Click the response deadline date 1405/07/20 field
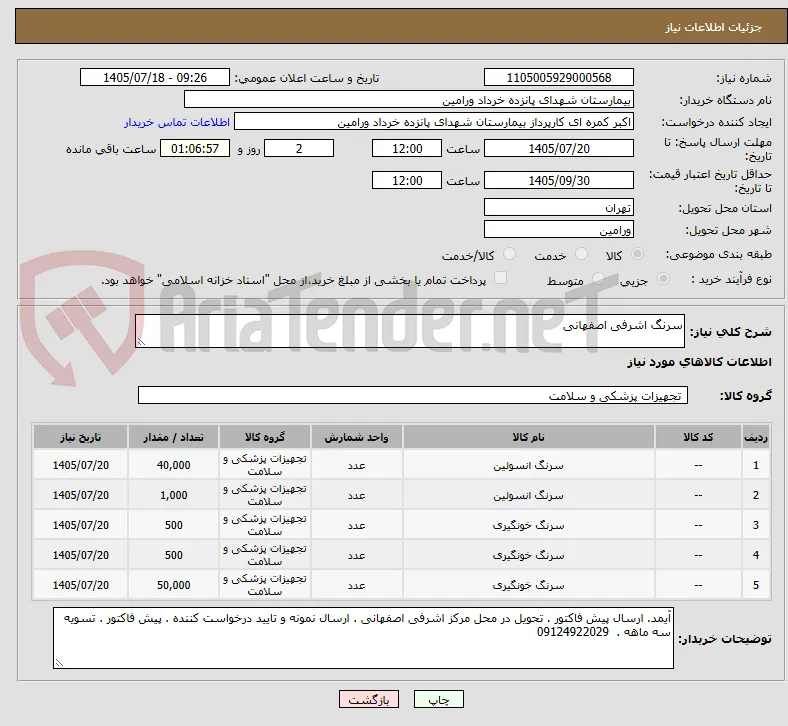Screen dimensions: 788x726 coord(559,148)
